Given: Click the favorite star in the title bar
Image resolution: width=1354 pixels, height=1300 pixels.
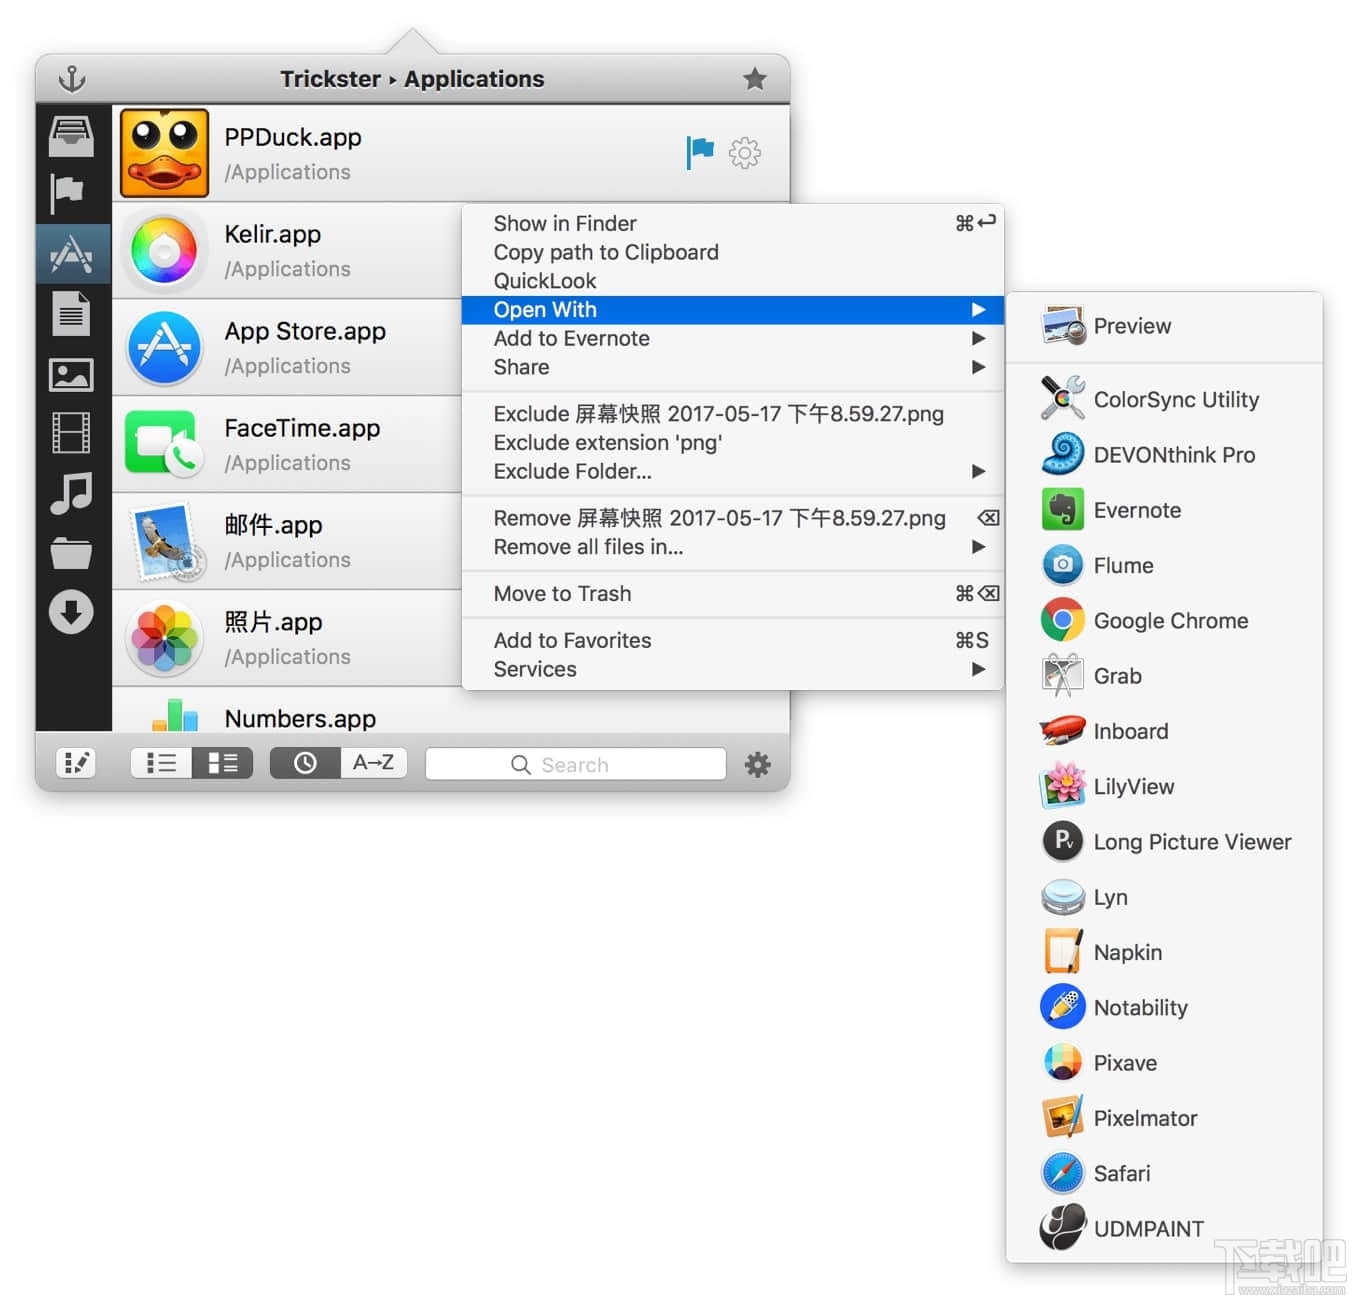Looking at the screenshot, I should pyautogui.click(x=755, y=78).
